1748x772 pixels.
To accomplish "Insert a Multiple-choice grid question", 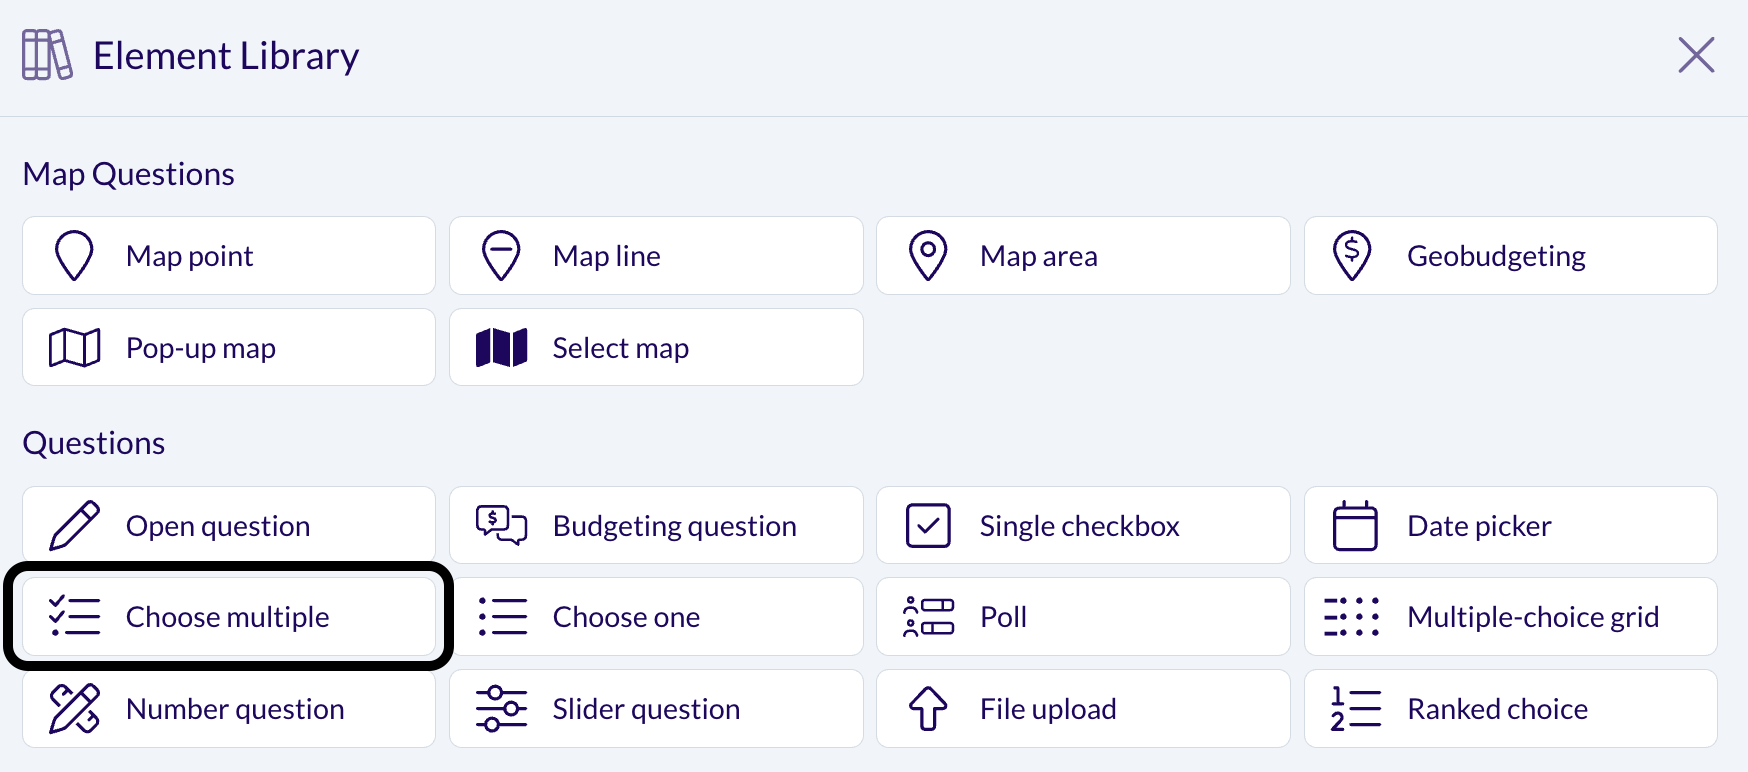I will (1510, 617).
